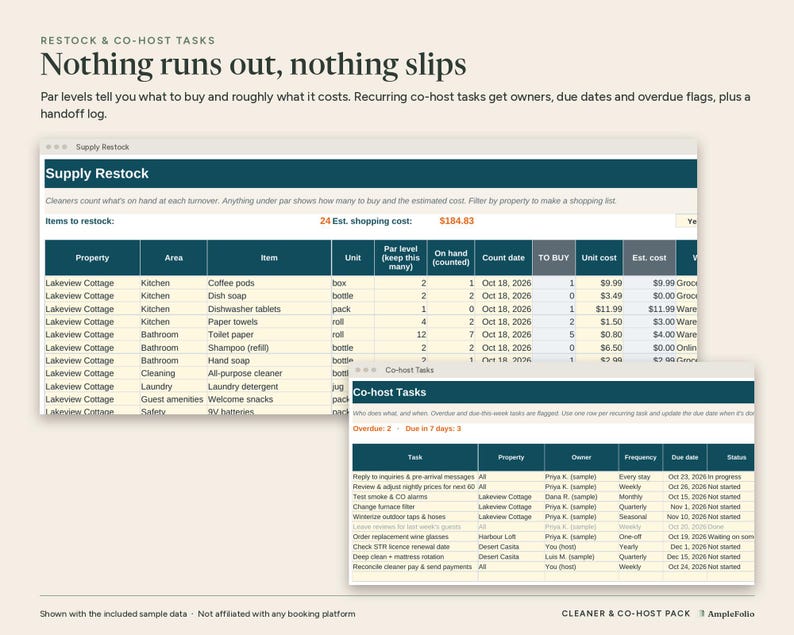Click the Owner column header
The width and height of the screenshot is (794, 635).
point(581,457)
